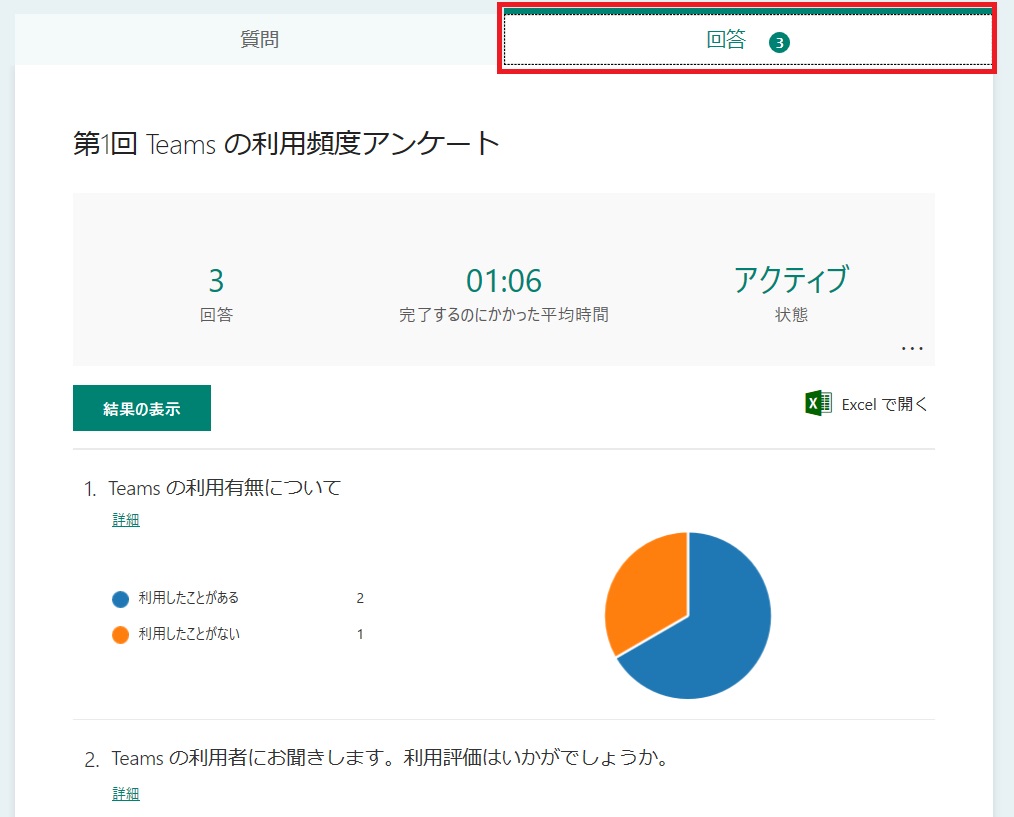The width and height of the screenshot is (1014, 817).
Task: Click the average time value 01:06
Action: (x=504, y=281)
